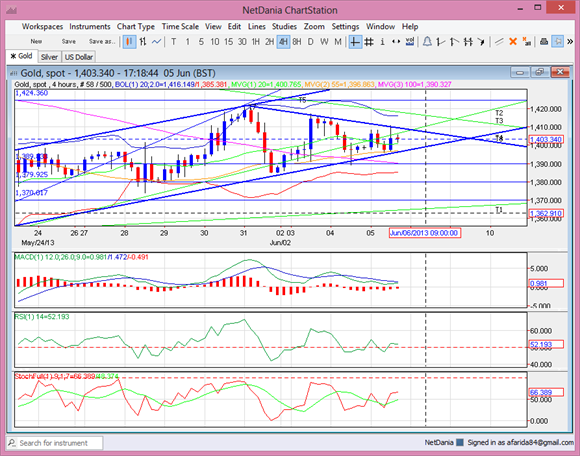Set time scale to 1 minute

[188, 42]
